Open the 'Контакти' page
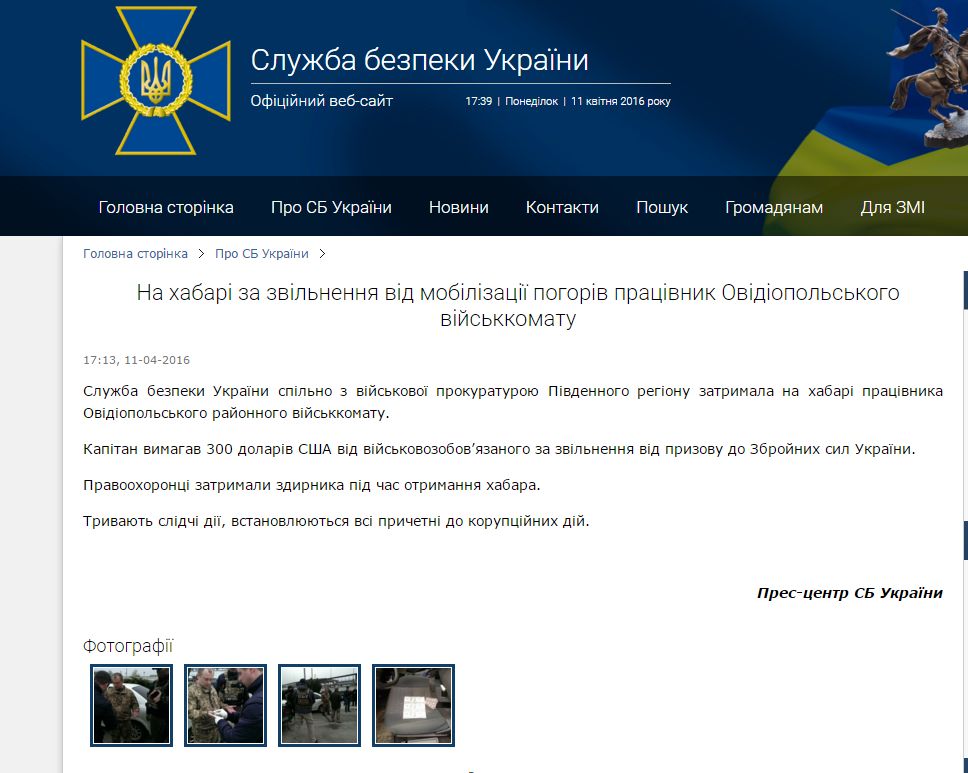Screen dimensions: 968x773 (x=562, y=207)
